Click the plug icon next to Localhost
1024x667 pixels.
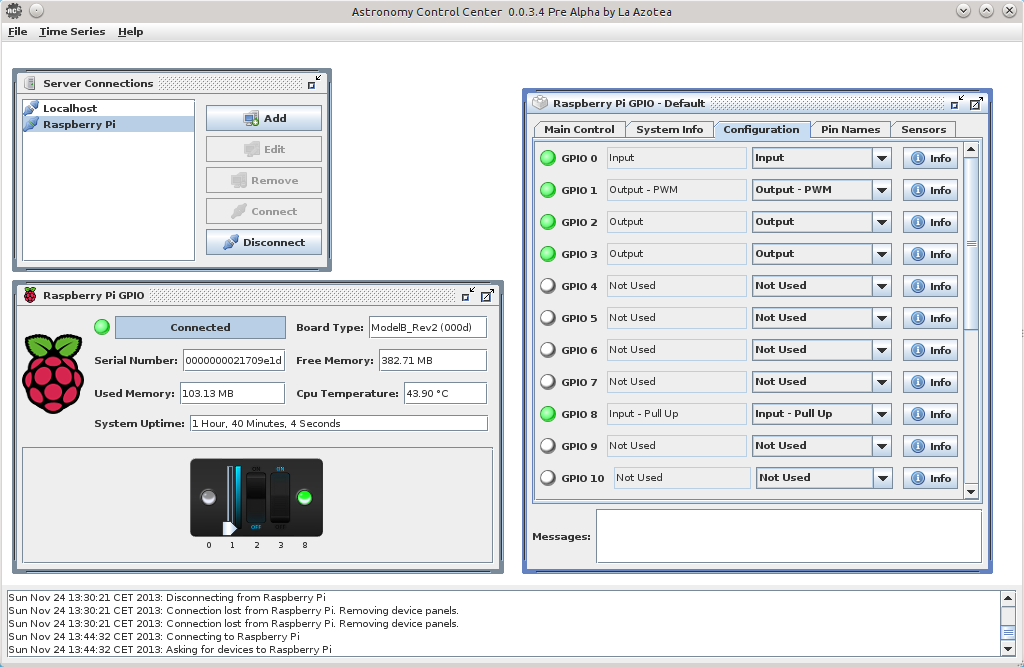pyautogui.click(x=31, y=108)
